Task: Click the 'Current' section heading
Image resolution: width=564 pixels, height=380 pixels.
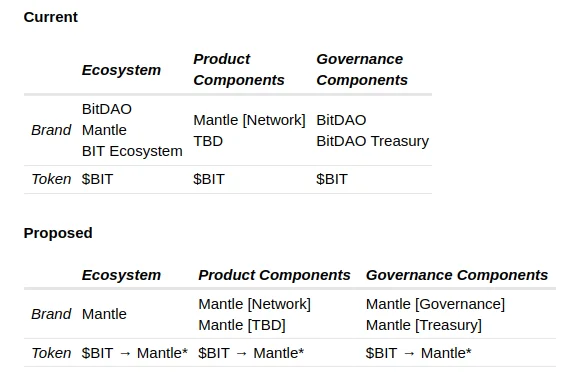Action: pyautogui.click(x=51, y=17)
